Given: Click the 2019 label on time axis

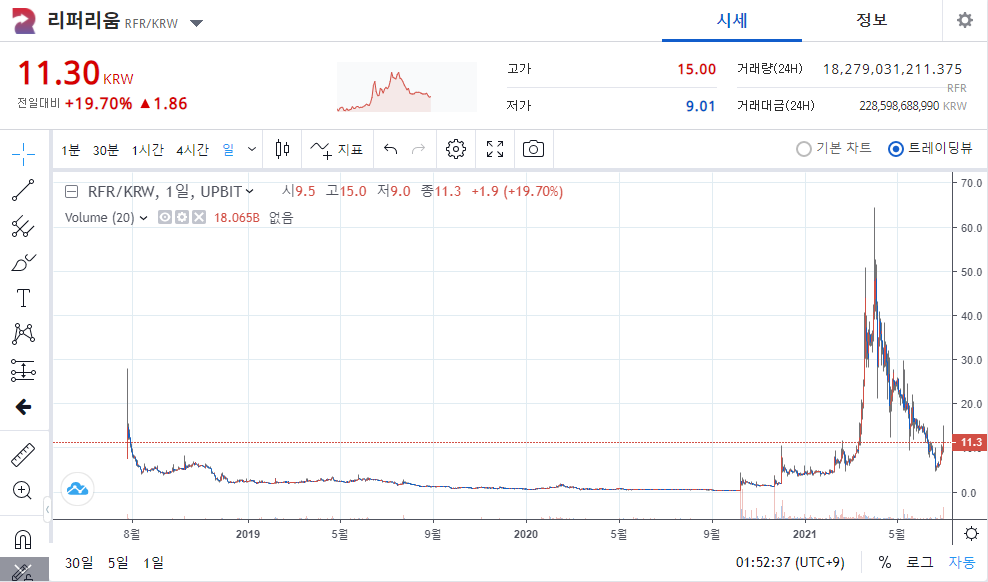Looking at the screenshot, I should tap(248, 534).
